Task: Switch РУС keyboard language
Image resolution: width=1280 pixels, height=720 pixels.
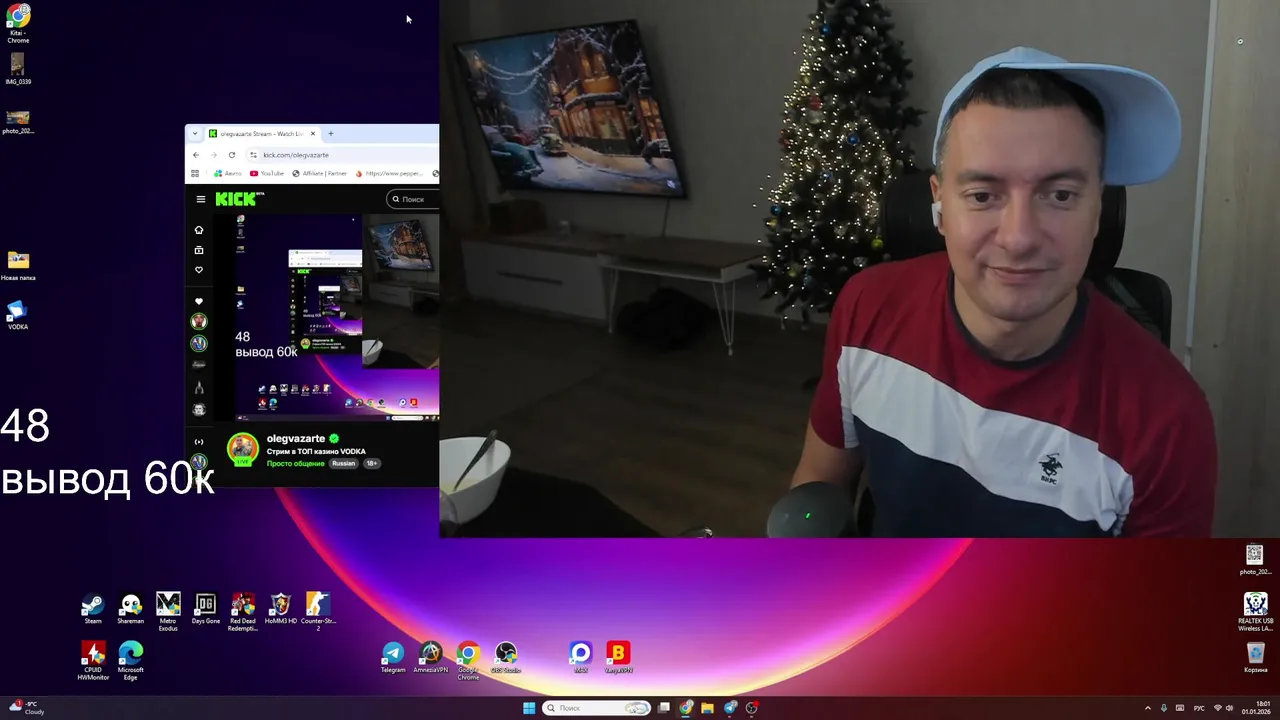Action: 1199,708
